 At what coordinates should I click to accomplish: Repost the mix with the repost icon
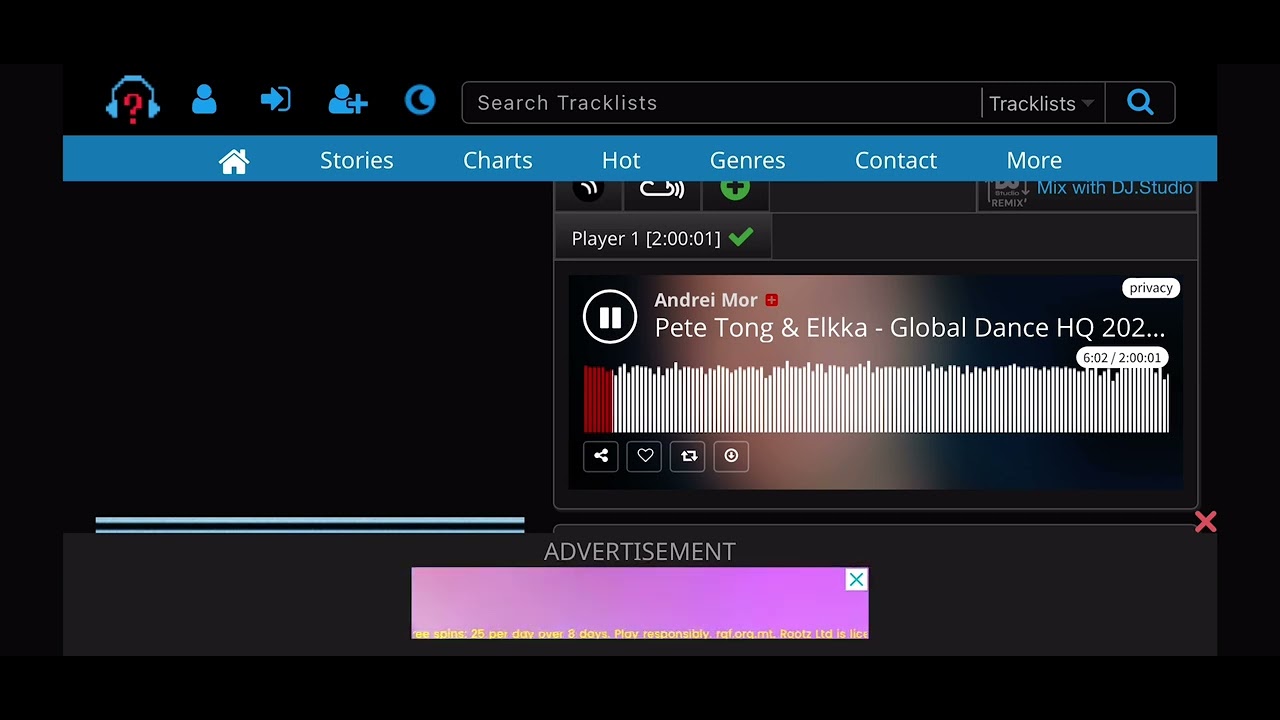click(688, 456)
